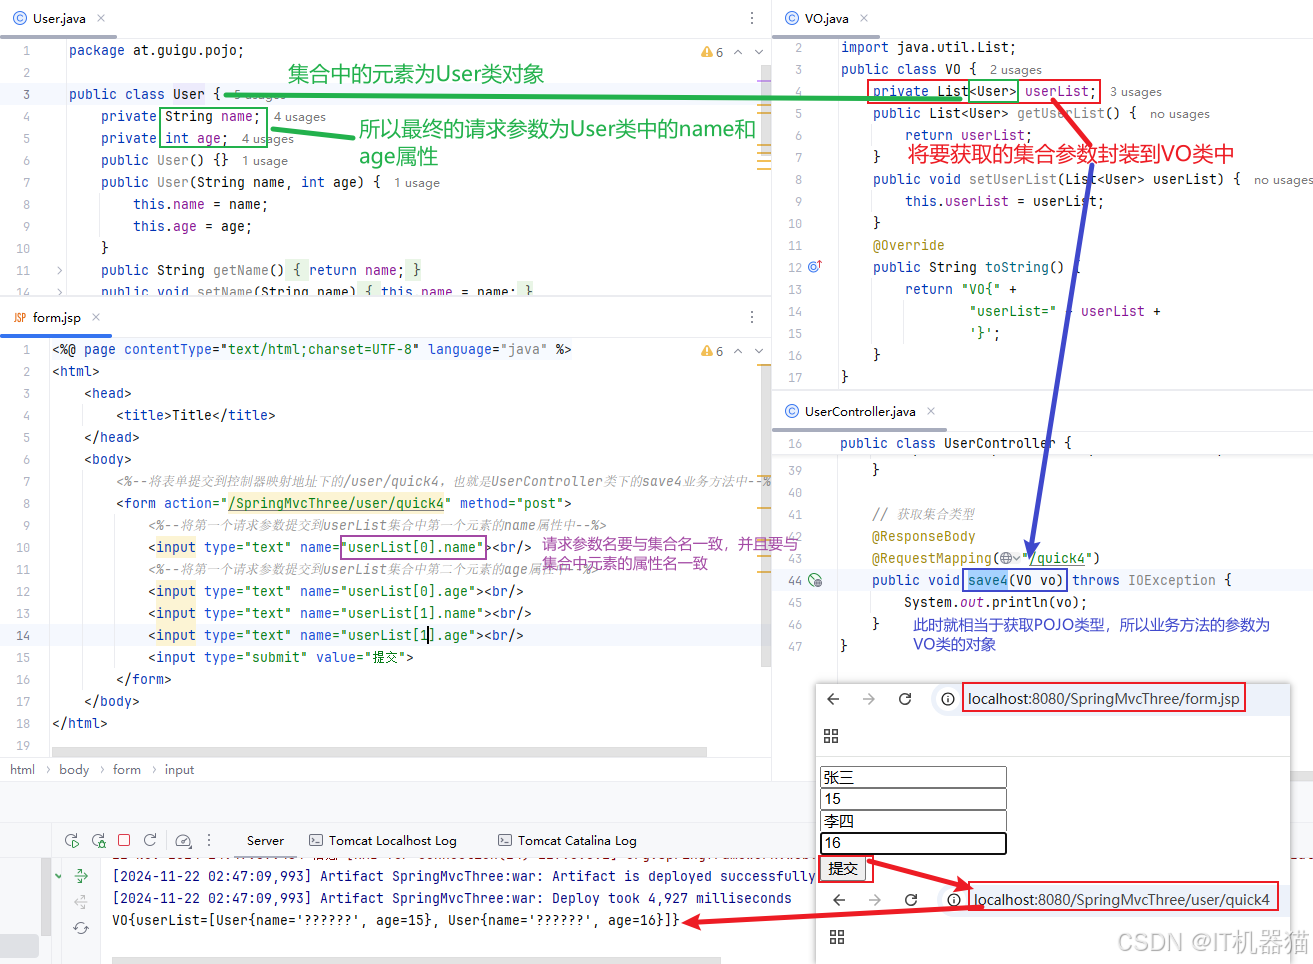Click the refresh deployment status icon
The width and height of the screenshot is (1313, 964).
(81, 928)
